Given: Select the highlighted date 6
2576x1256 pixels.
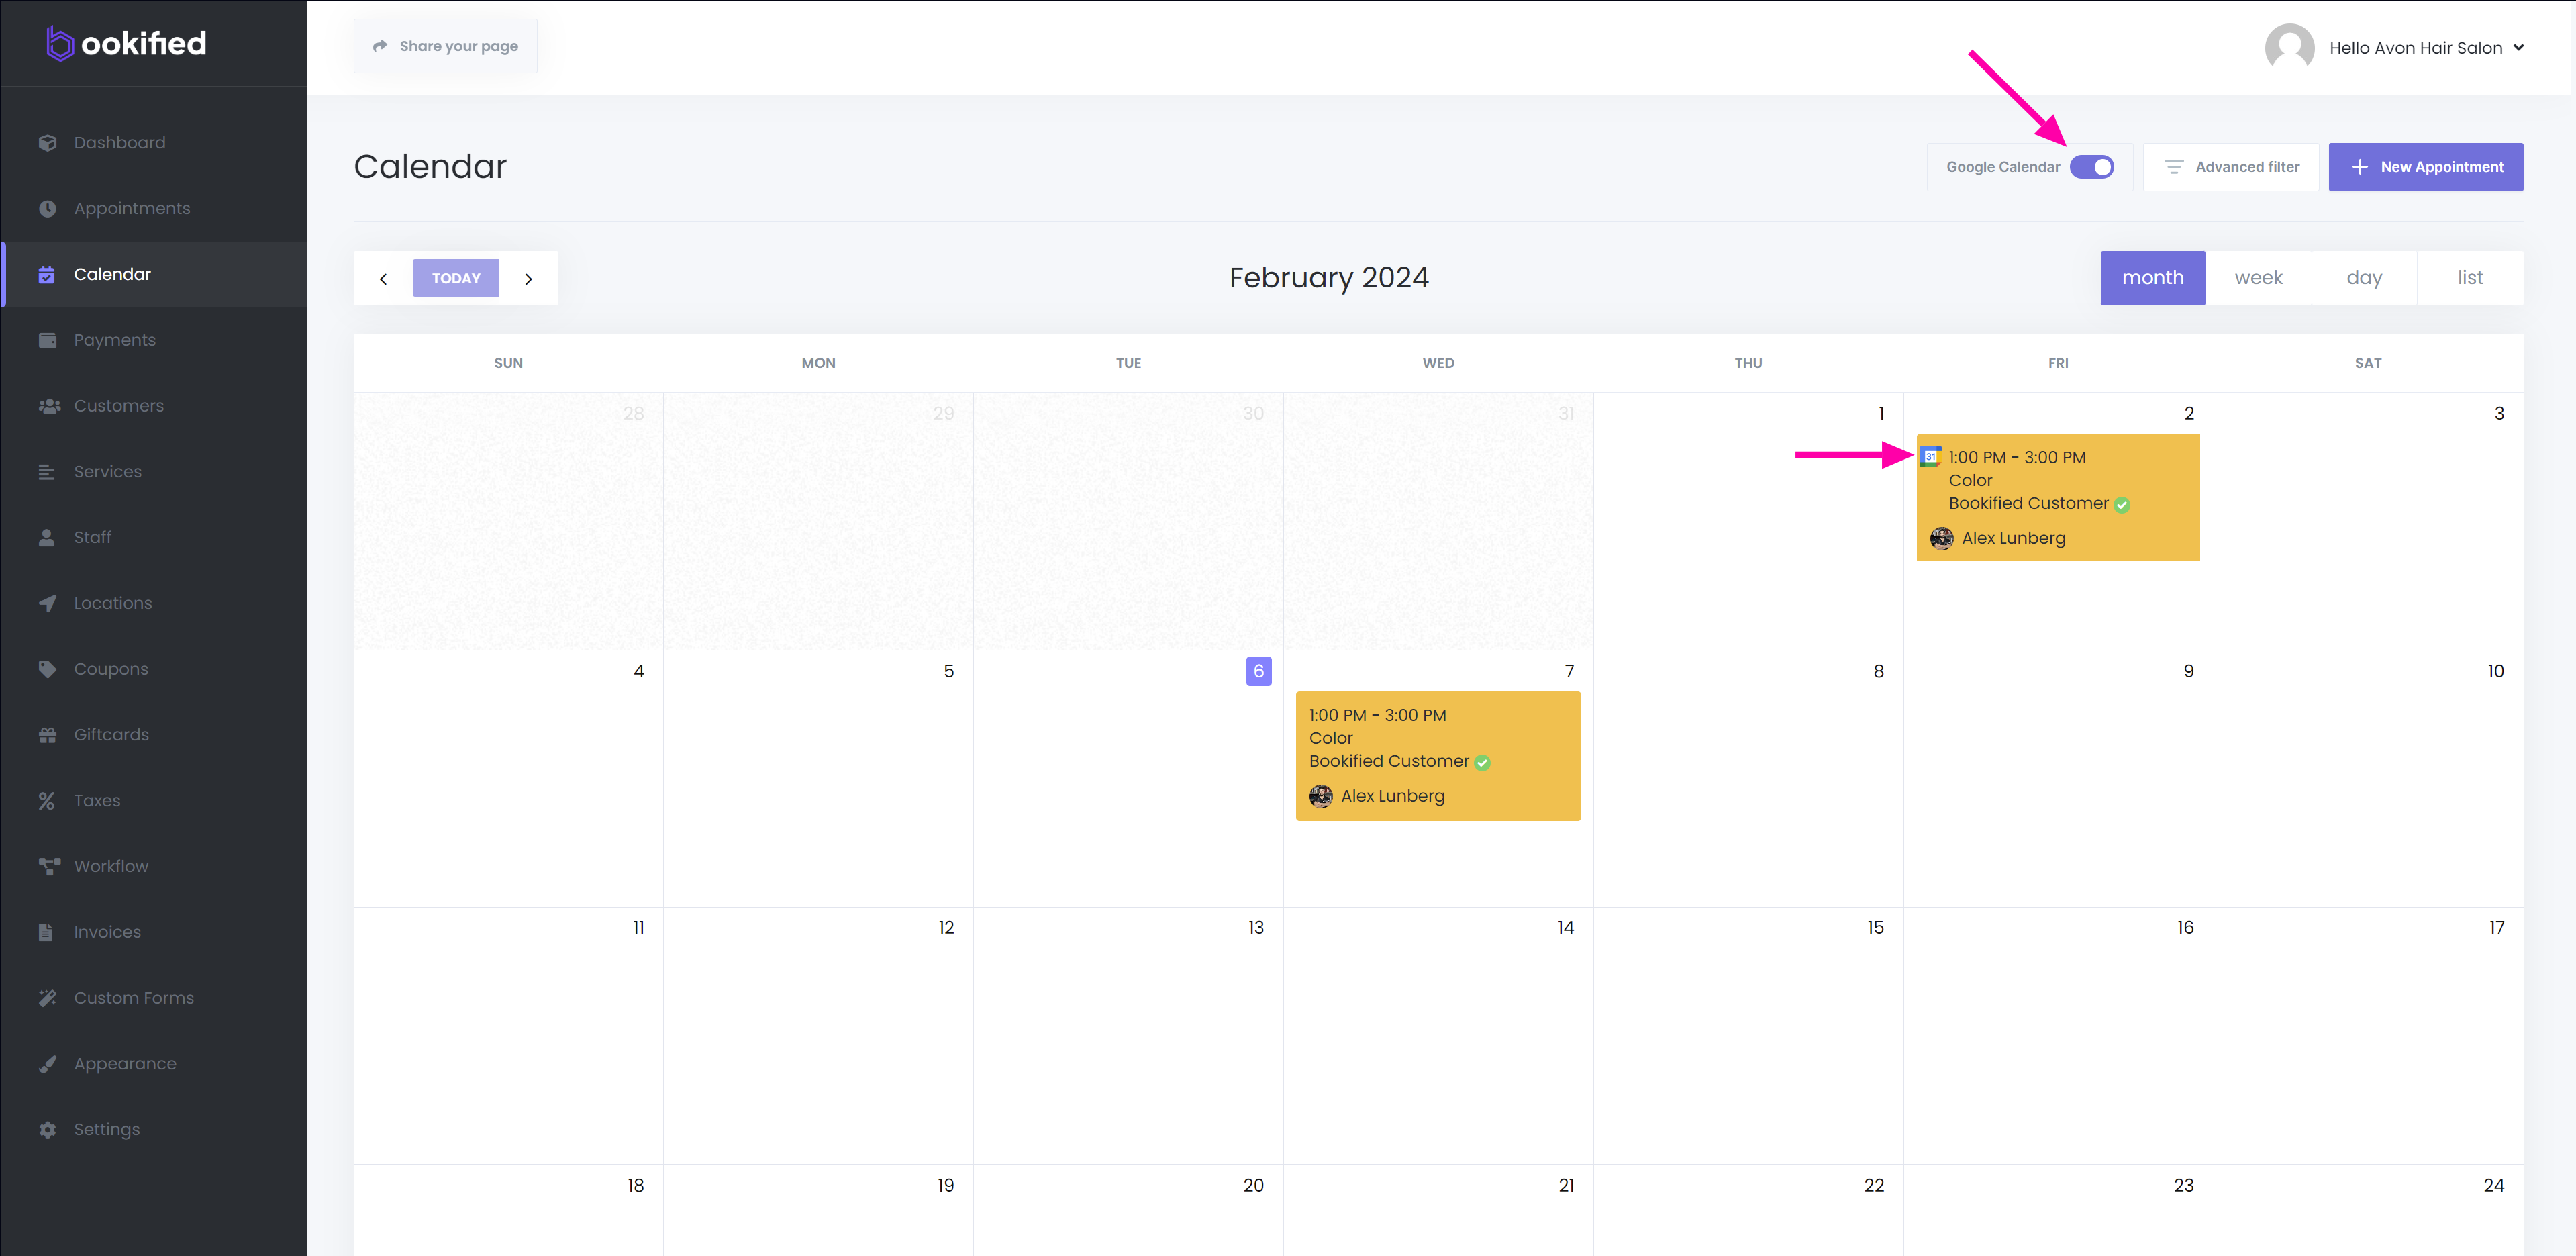Looking at the screenshot, I should point(1258,671).
